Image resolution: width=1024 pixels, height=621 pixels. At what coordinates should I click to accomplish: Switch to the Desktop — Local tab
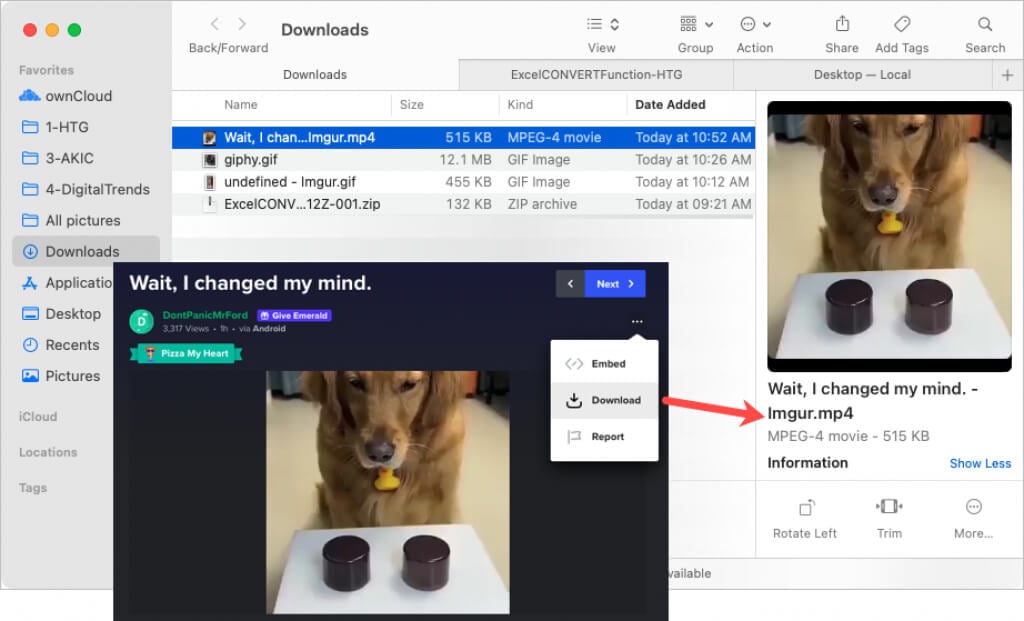coord(862,75)
